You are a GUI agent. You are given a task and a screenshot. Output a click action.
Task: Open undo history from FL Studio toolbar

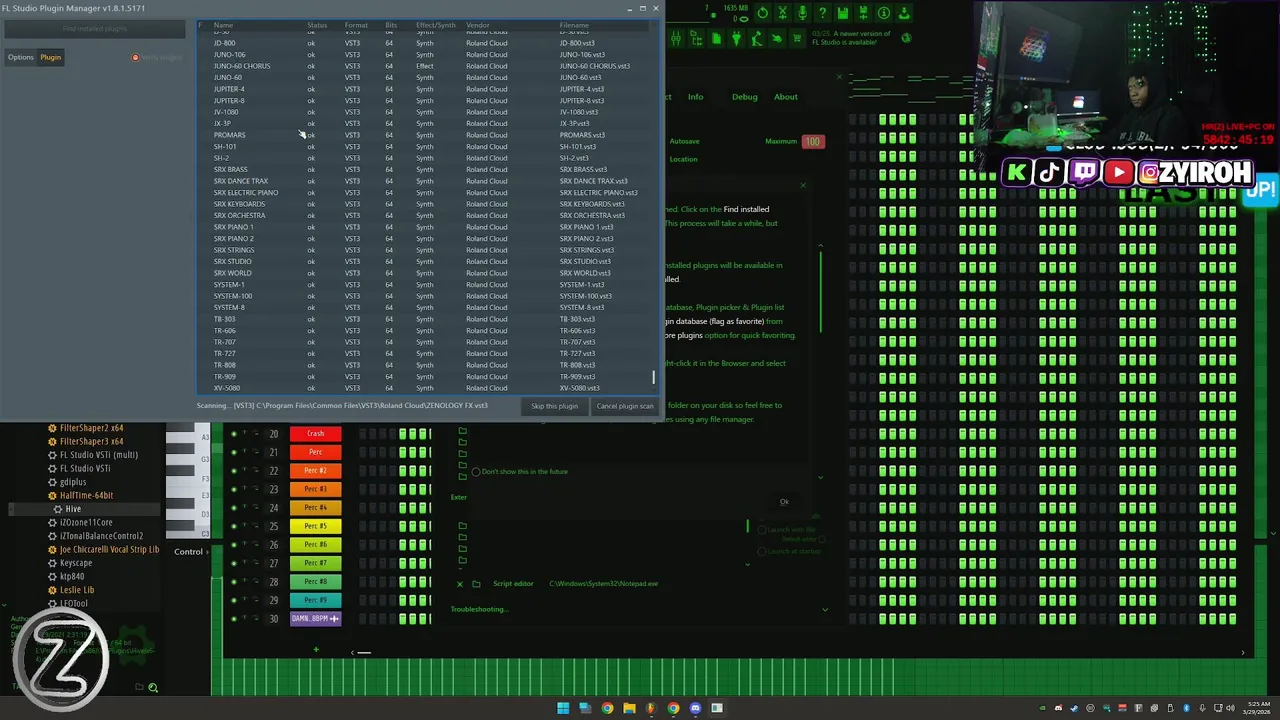(763, 13)
